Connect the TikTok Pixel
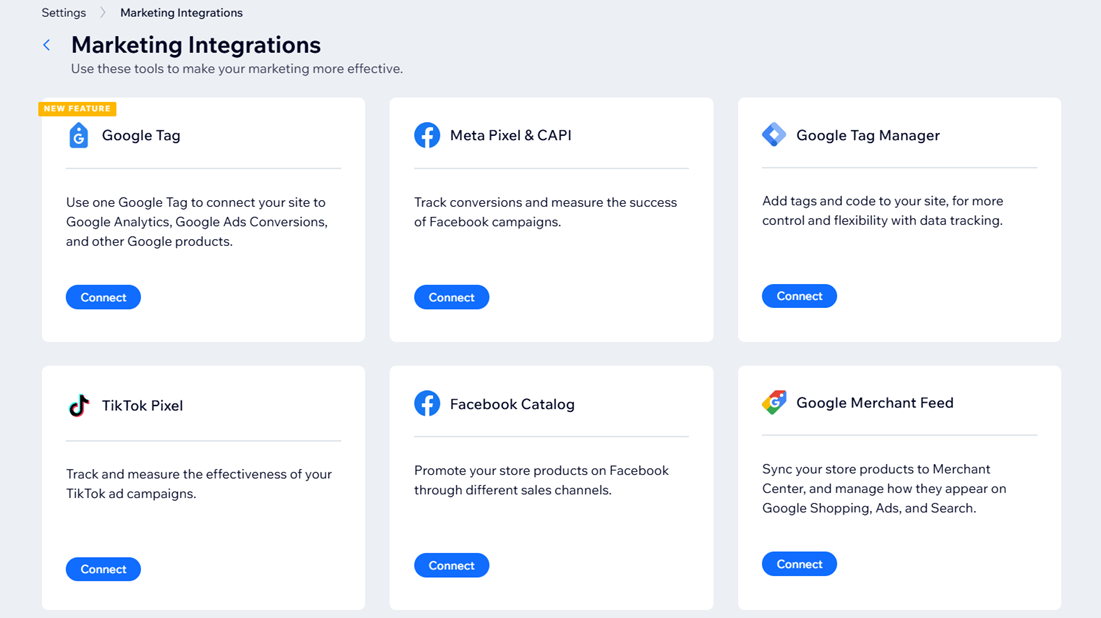 point(103,568)
